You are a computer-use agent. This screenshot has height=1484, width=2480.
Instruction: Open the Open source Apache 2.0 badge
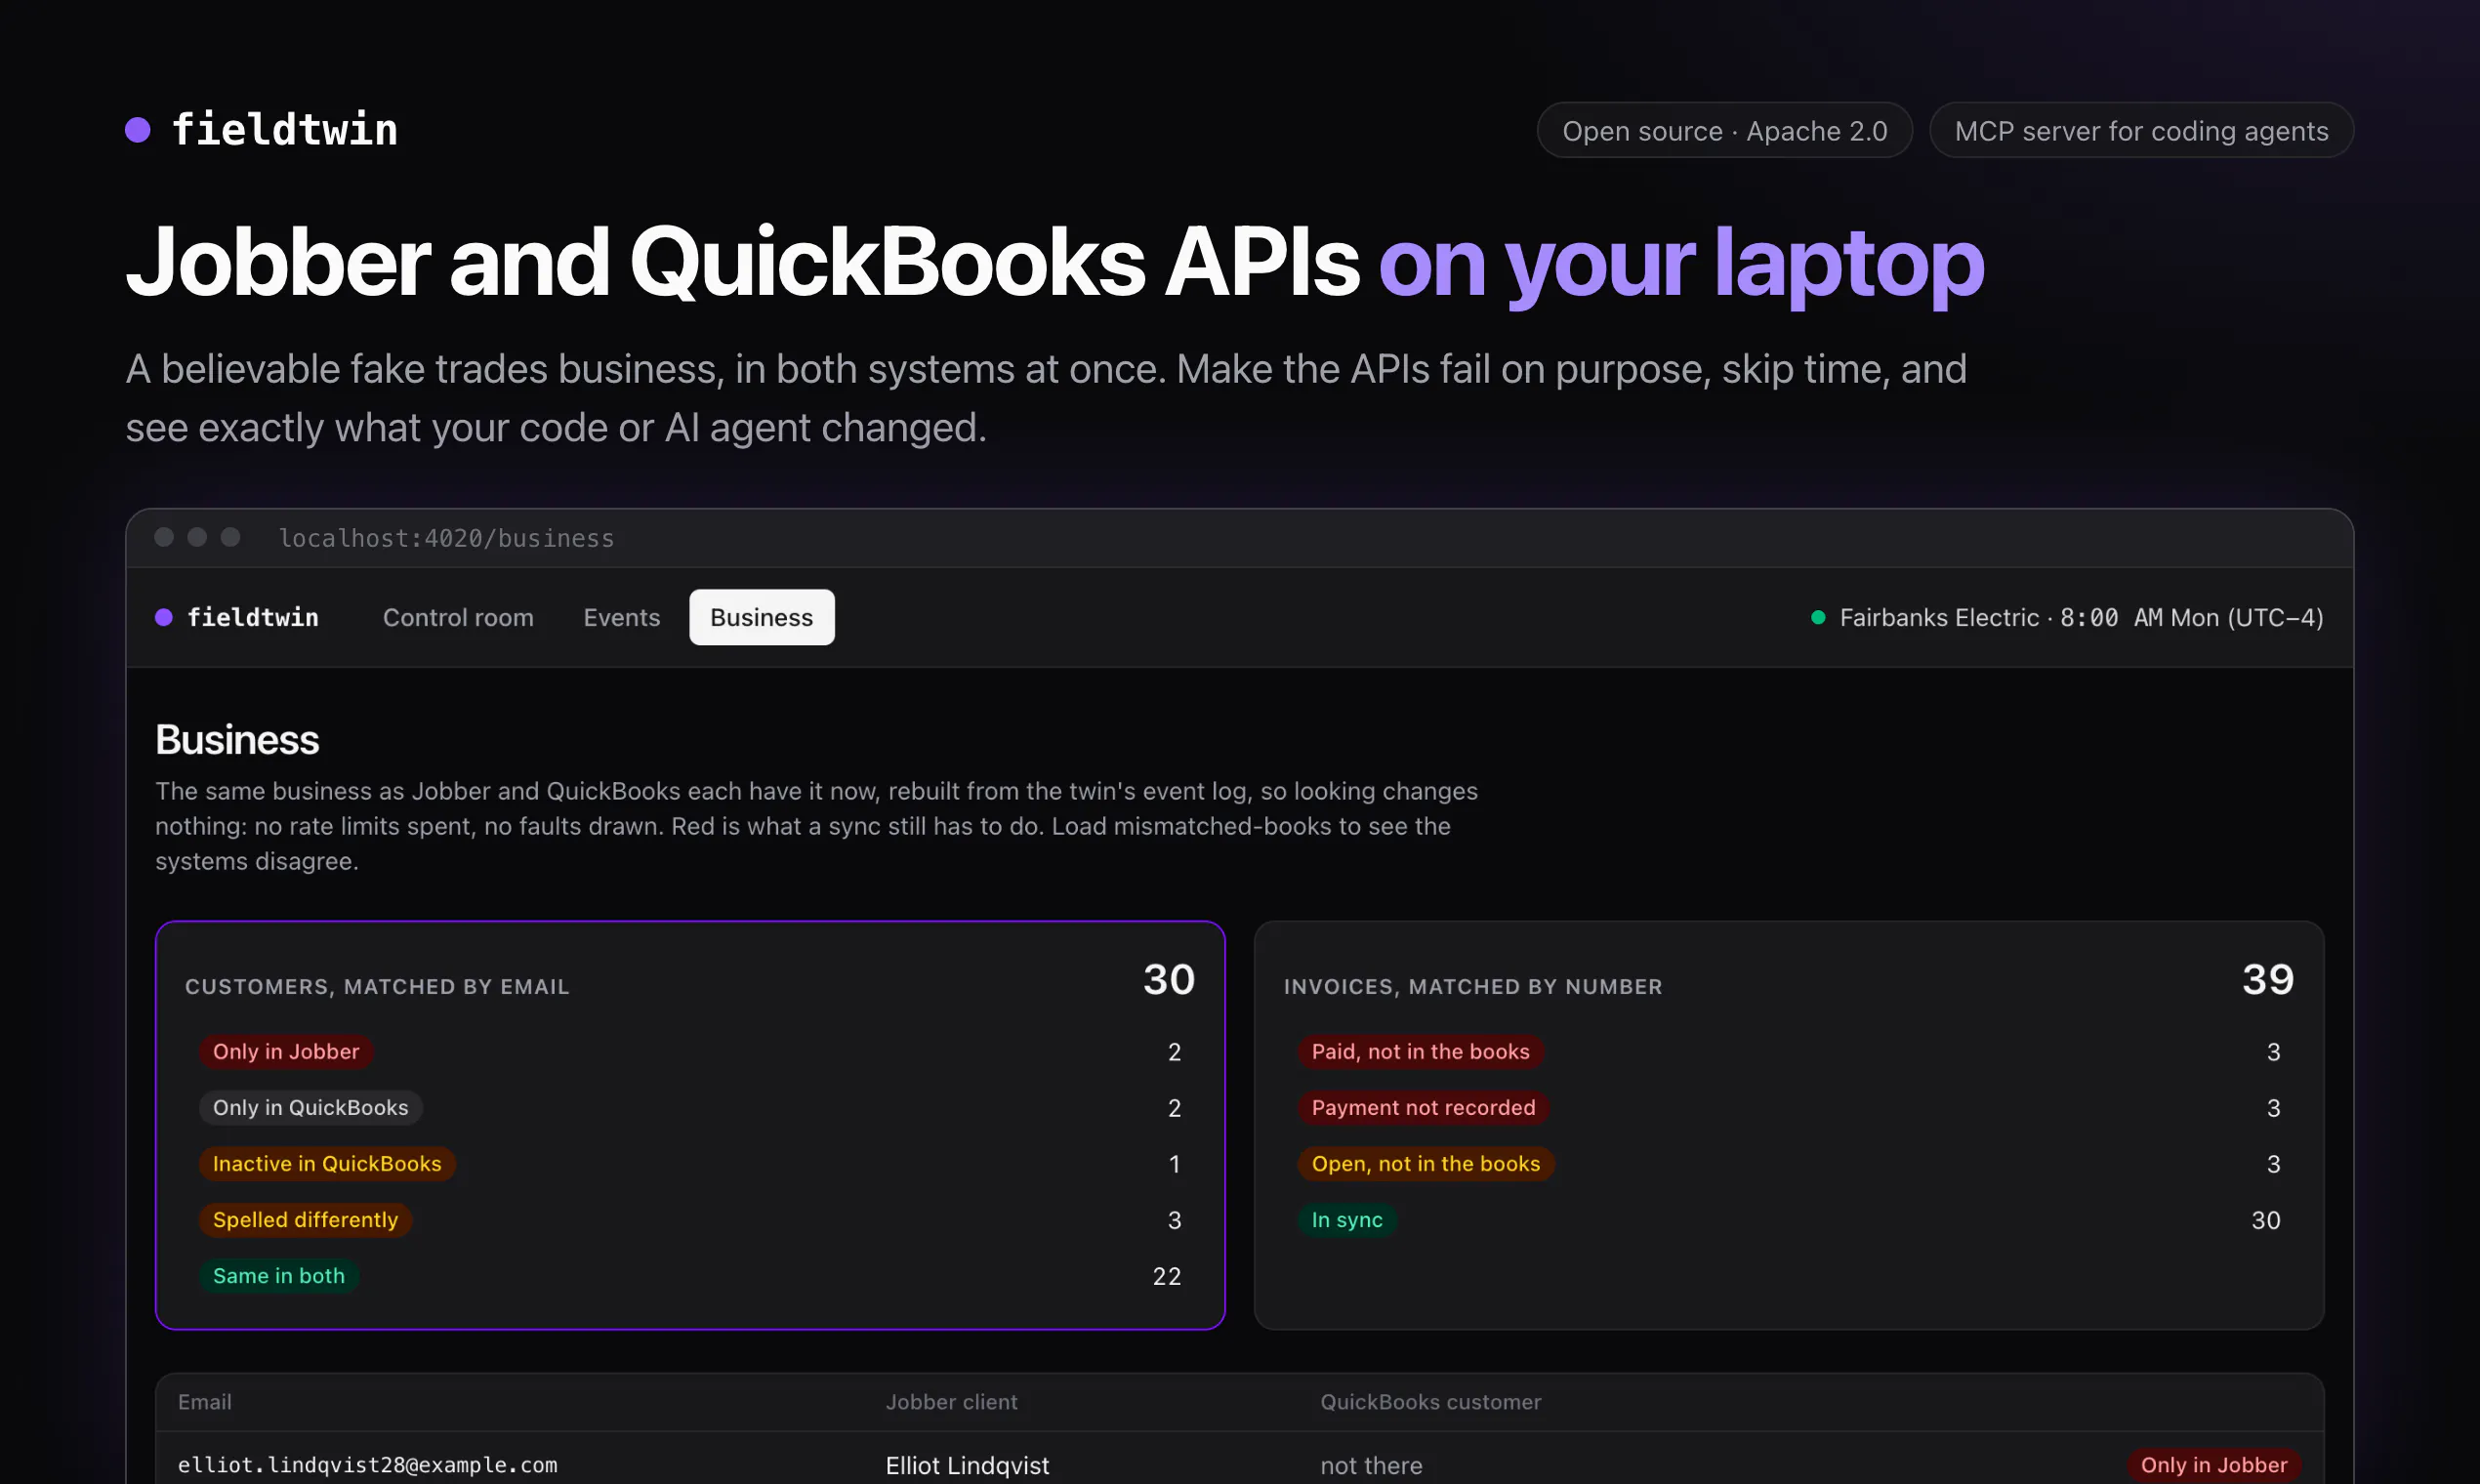pyautogui.click(x=1724, y=131)
